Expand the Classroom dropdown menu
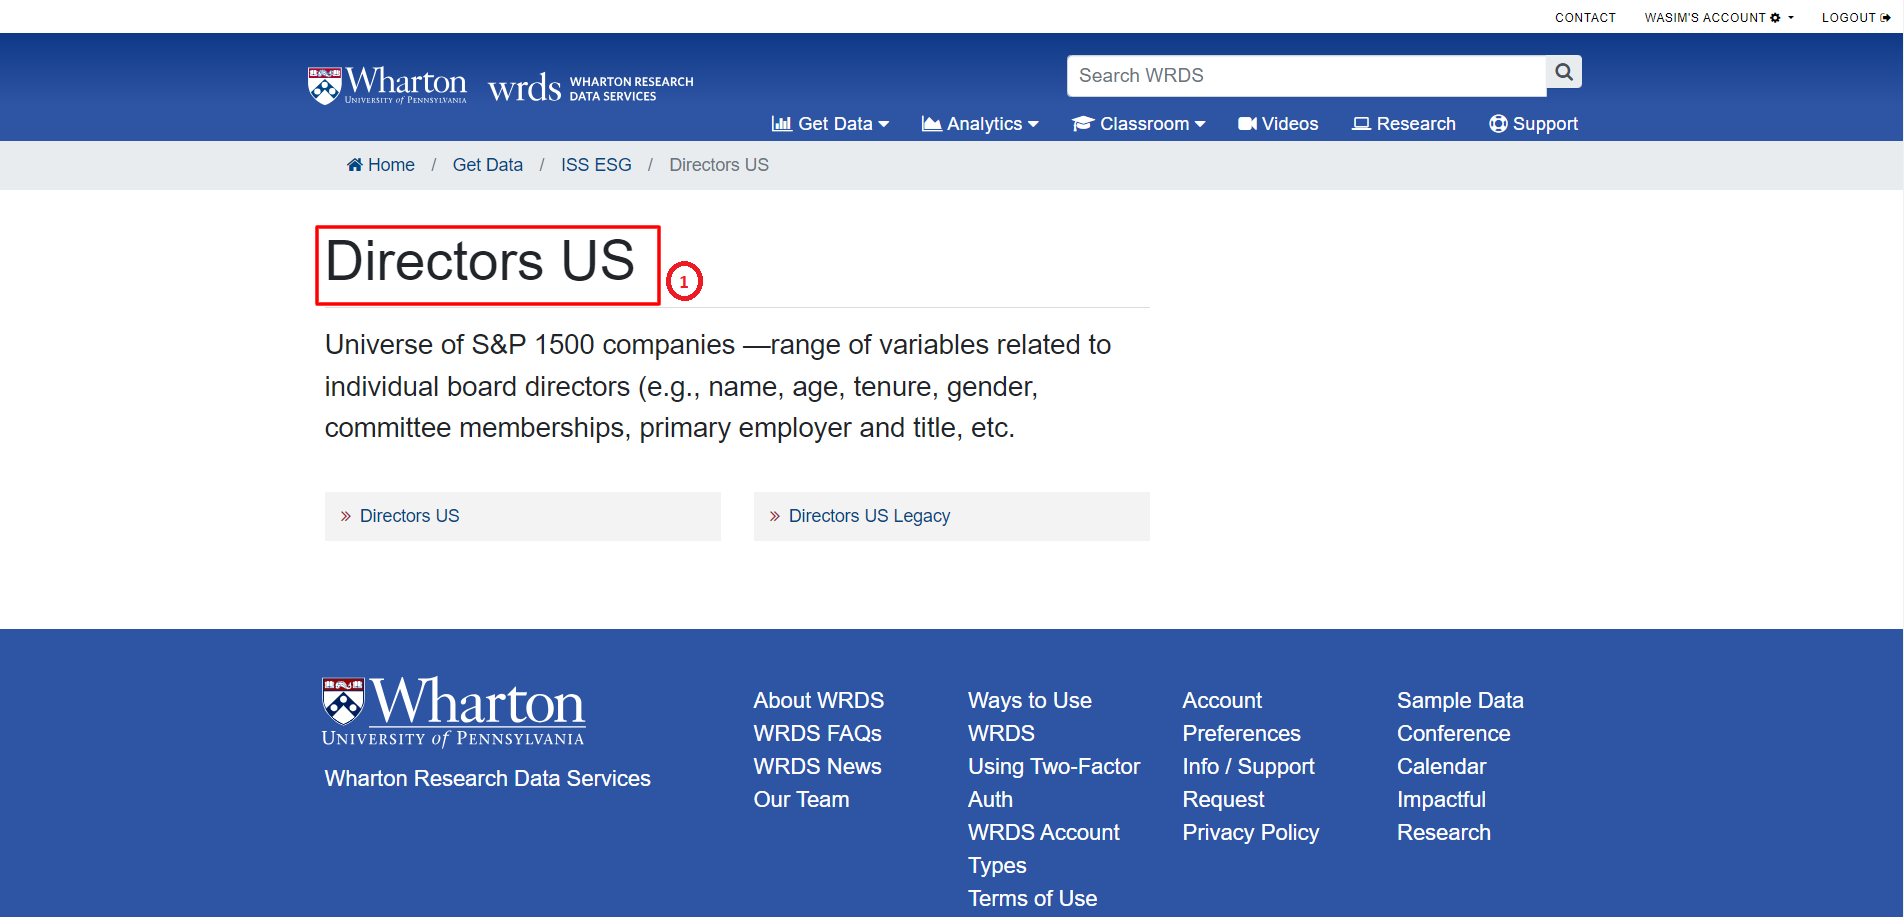This screenshot has height=917, width=1904. coord(1139,124)
